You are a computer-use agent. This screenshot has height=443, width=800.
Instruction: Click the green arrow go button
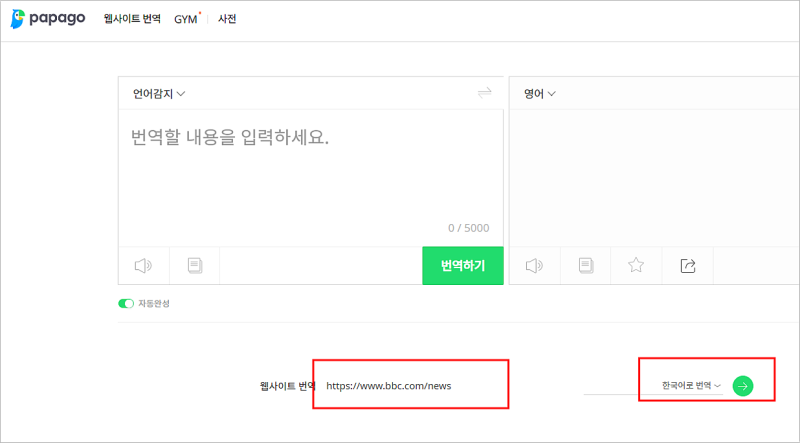tap(743, 386)
